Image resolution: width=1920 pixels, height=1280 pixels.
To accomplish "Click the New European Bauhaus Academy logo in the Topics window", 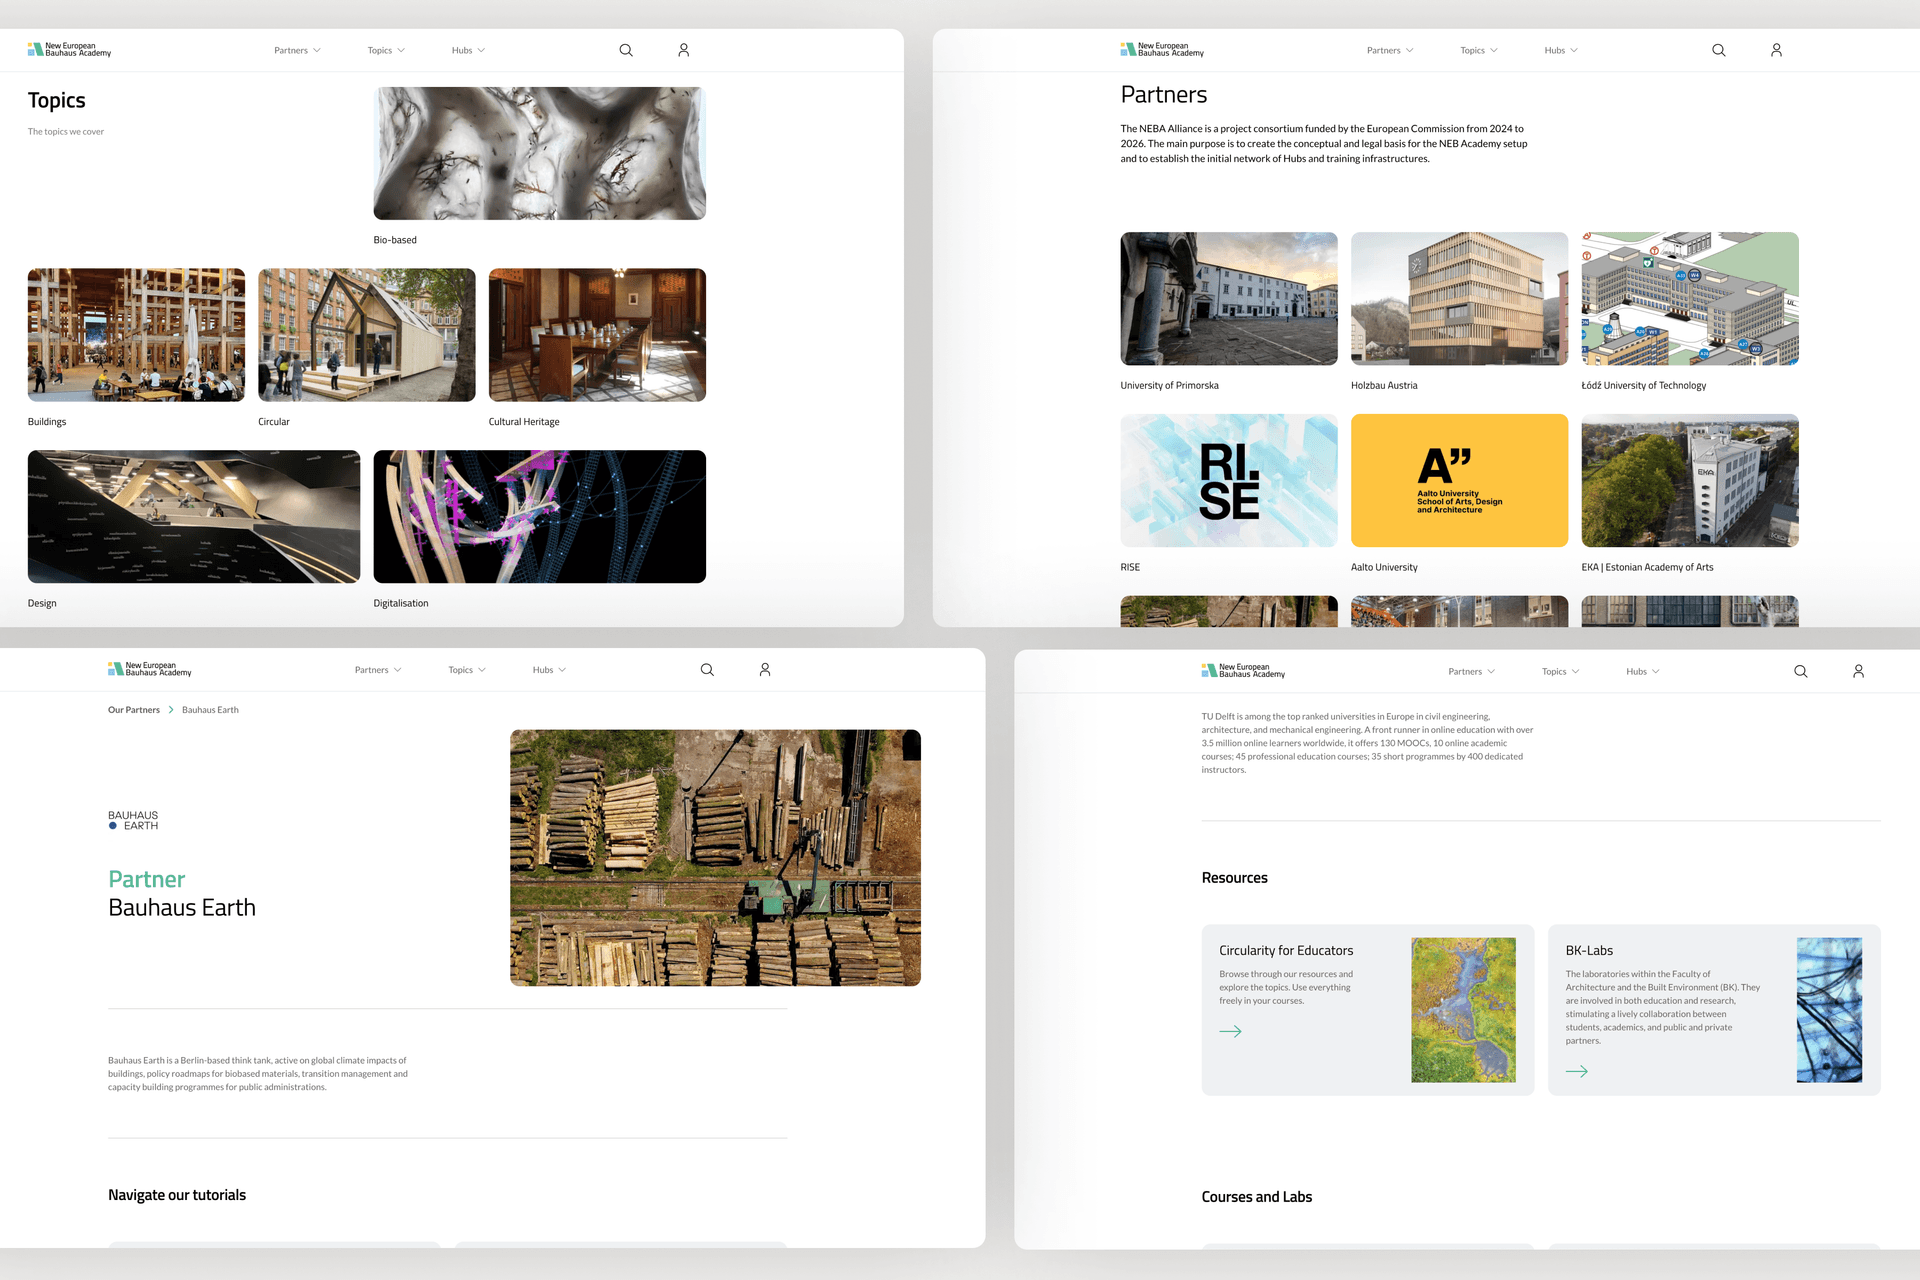I will (x=69, y=49).
